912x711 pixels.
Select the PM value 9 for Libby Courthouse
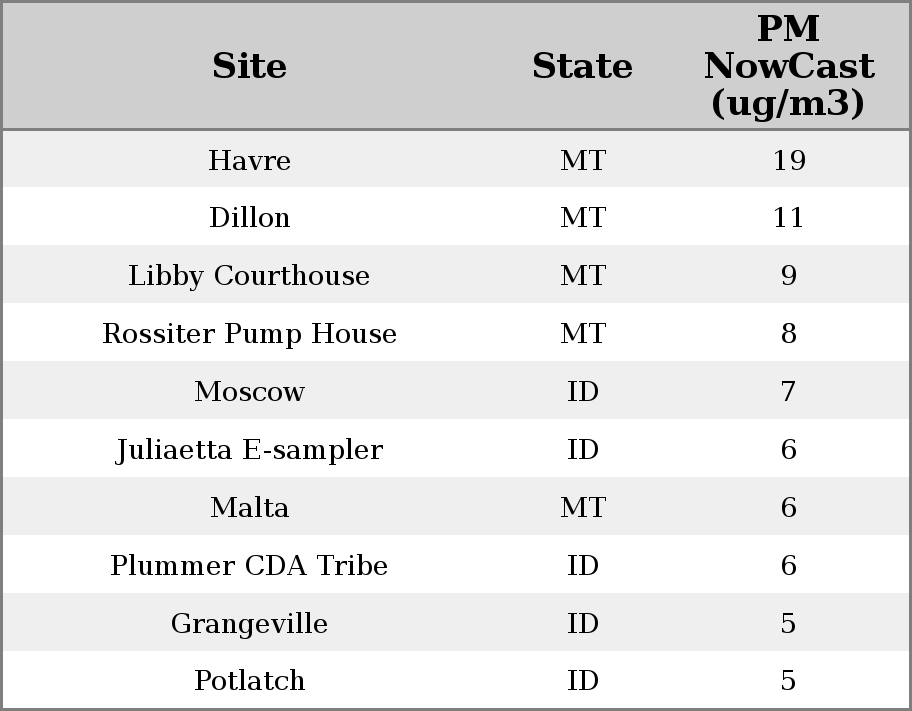788,276
